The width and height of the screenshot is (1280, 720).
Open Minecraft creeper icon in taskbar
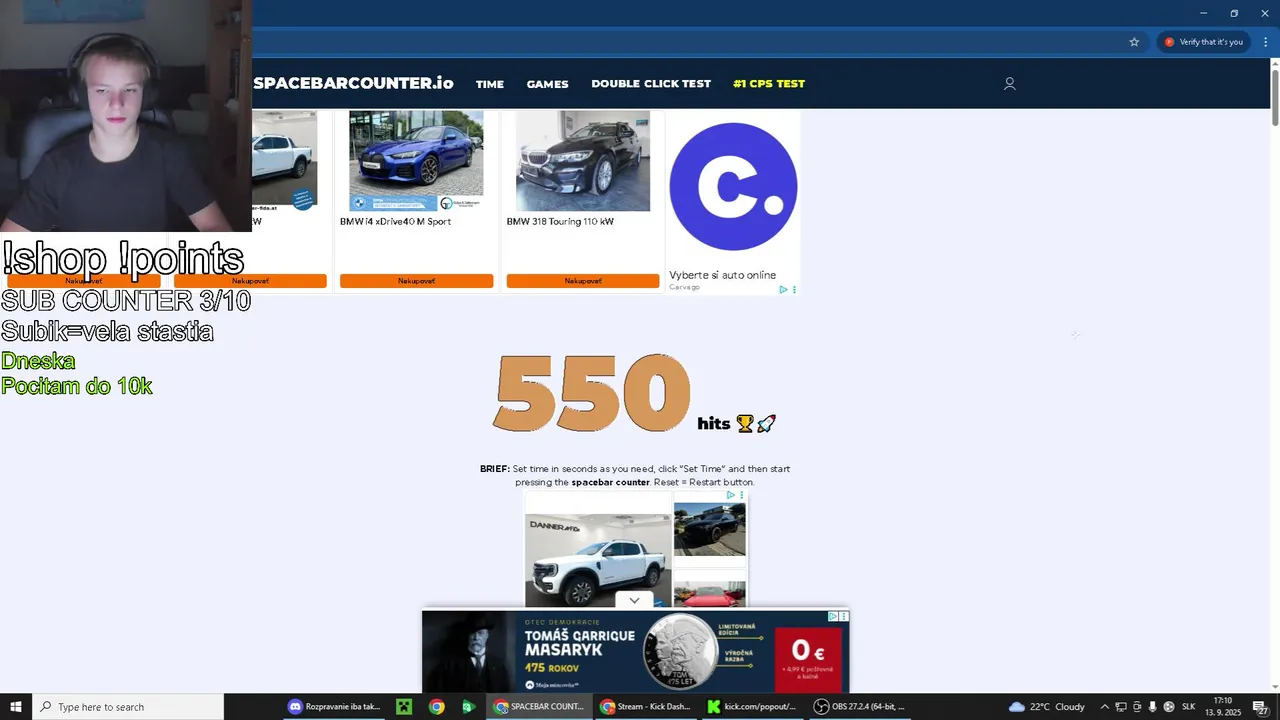[x=404, y=707]
